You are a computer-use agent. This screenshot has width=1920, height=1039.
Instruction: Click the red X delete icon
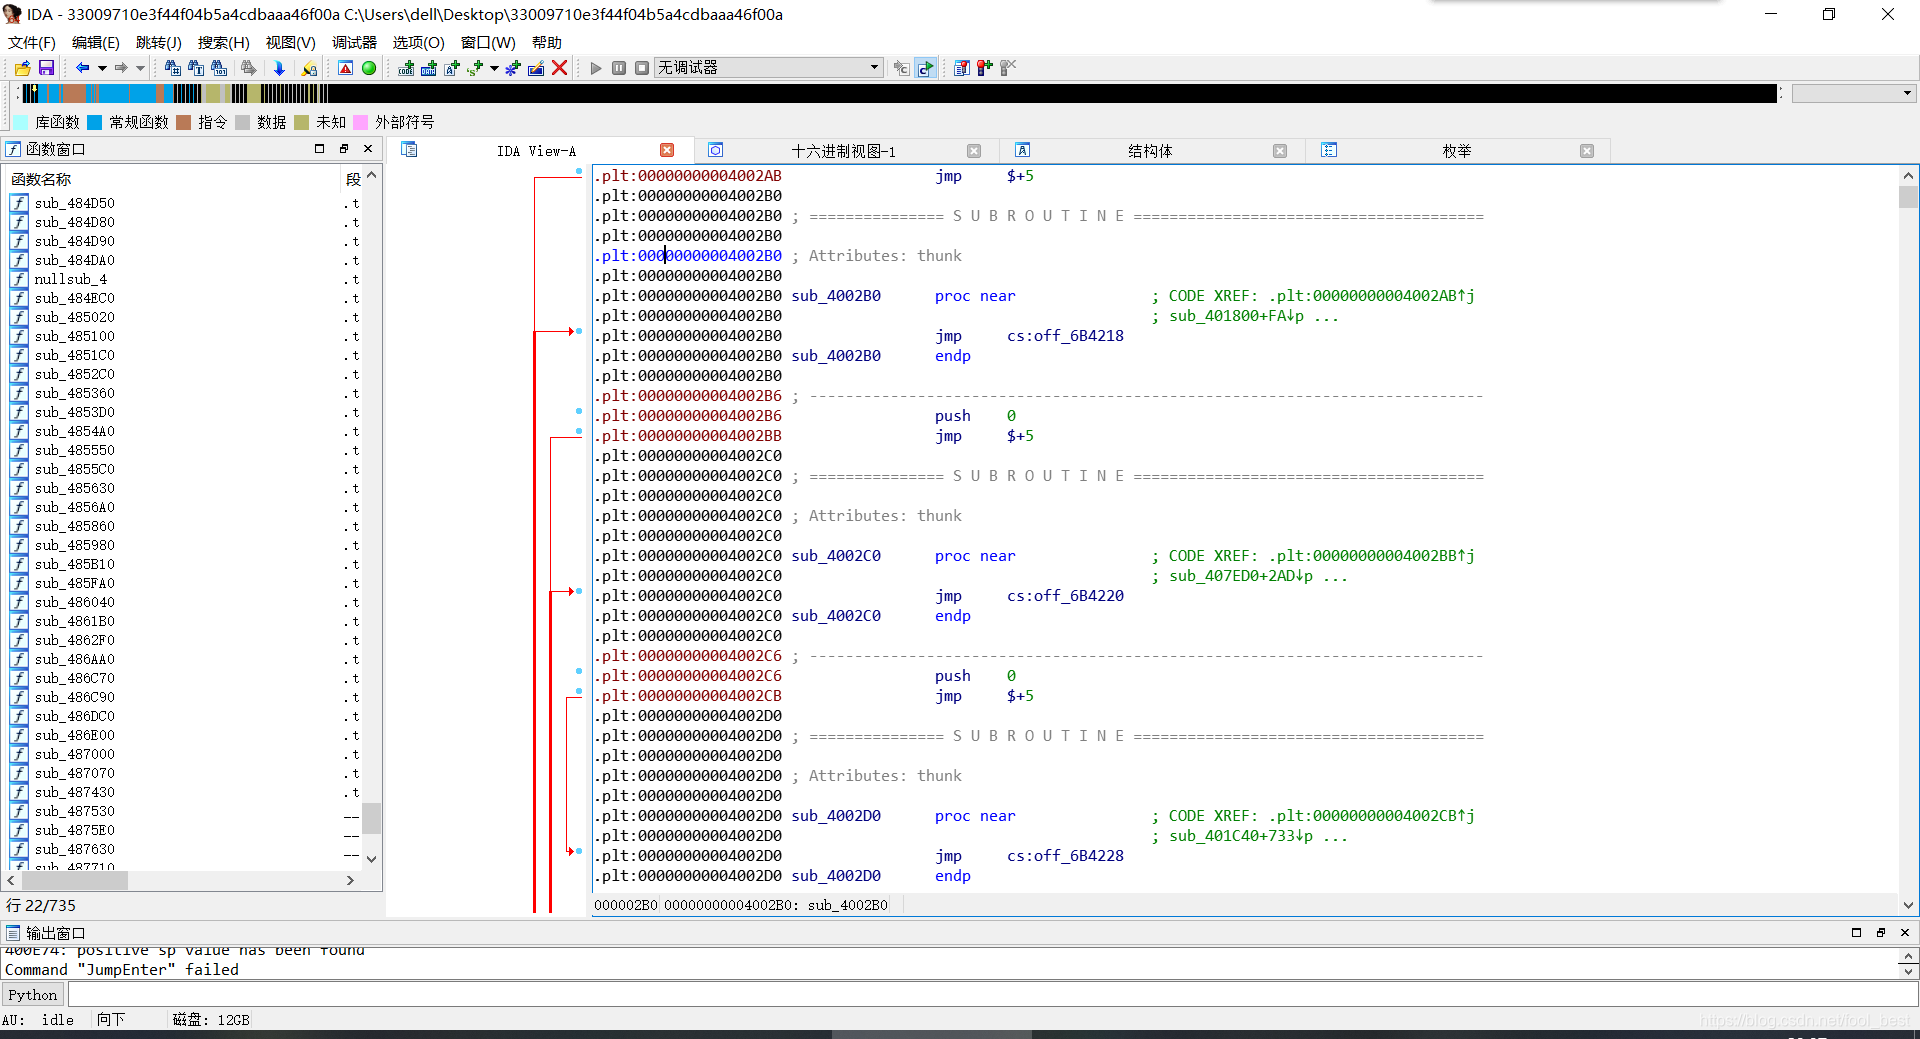(560, 68)
